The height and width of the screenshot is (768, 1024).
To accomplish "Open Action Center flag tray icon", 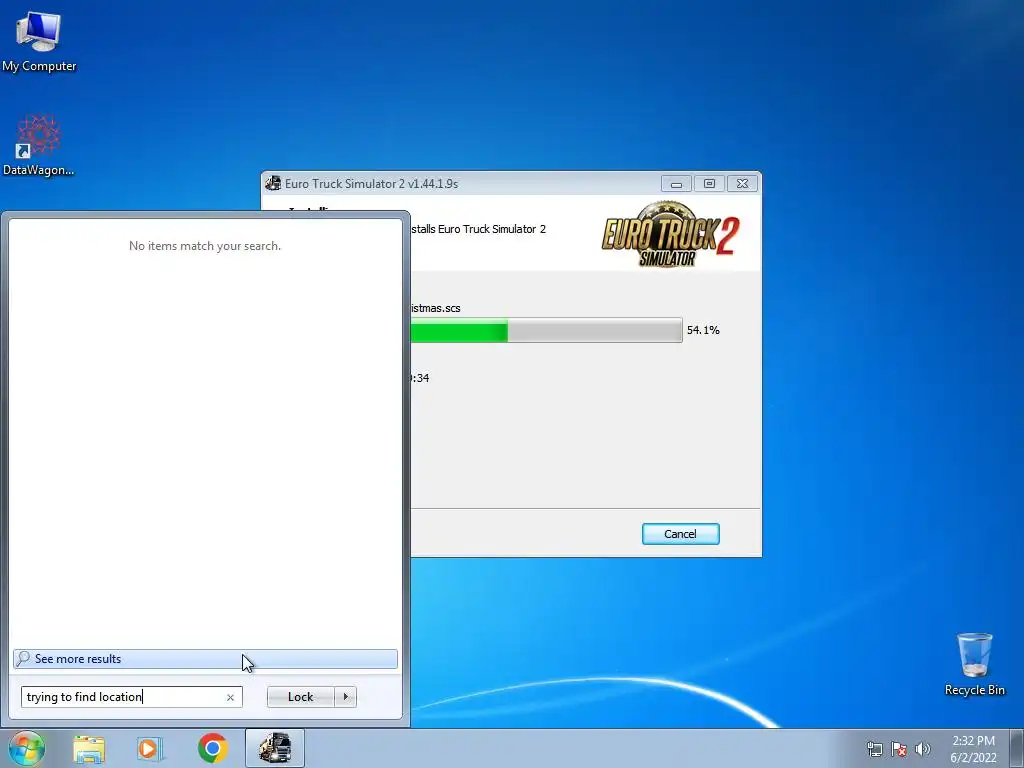I will 899,748.
